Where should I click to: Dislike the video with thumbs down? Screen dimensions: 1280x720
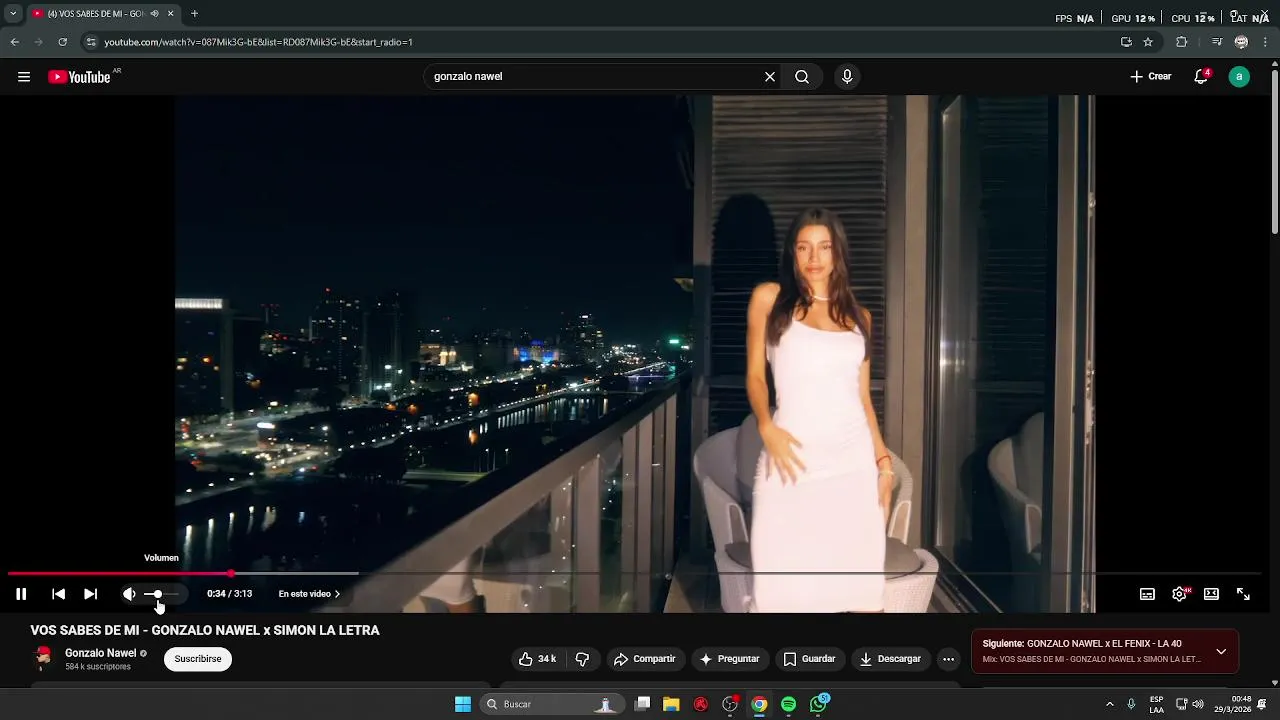[582, 659]
